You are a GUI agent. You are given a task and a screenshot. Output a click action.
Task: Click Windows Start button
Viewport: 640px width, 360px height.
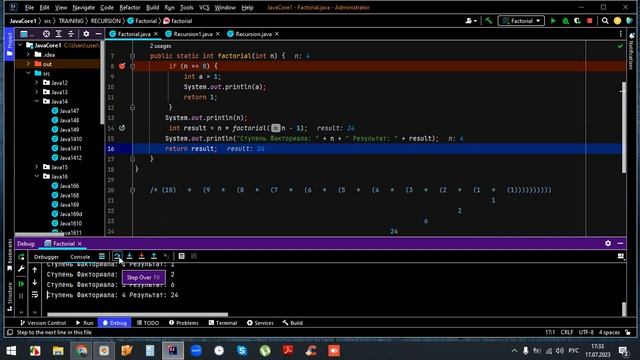(x=11, y=351)
